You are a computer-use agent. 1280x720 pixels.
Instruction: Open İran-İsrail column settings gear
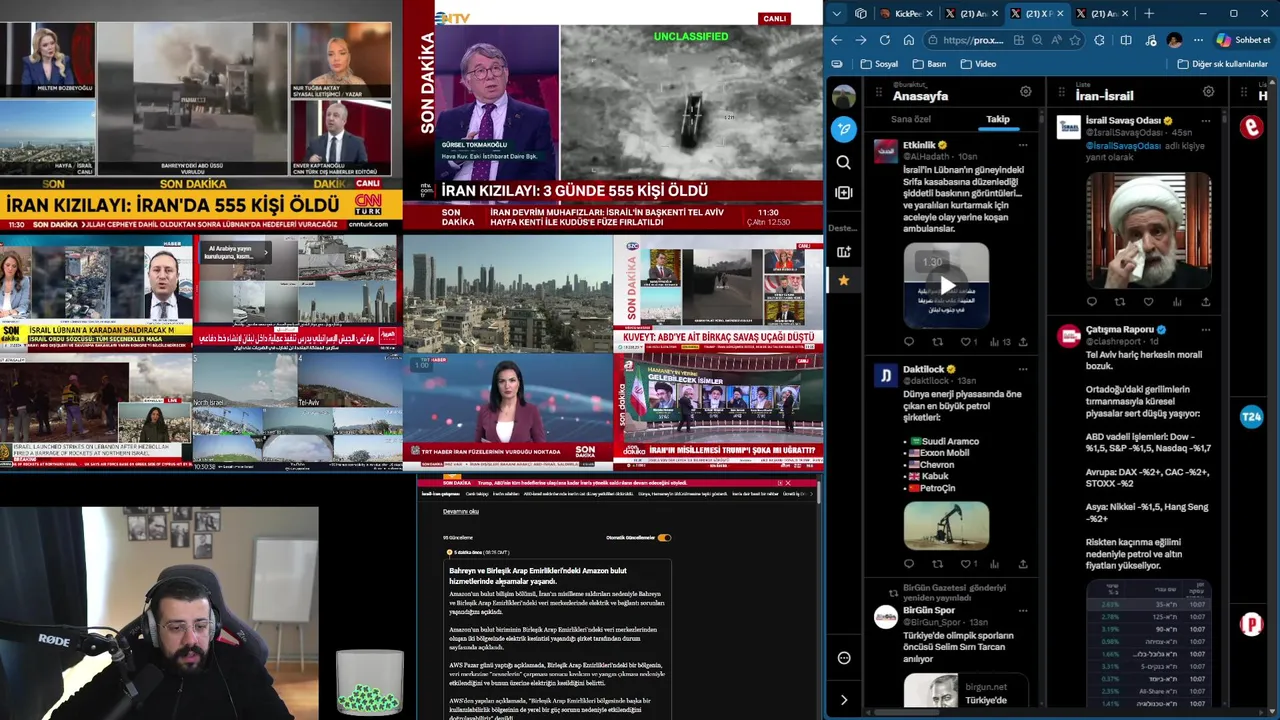[x=1208, y=92]
